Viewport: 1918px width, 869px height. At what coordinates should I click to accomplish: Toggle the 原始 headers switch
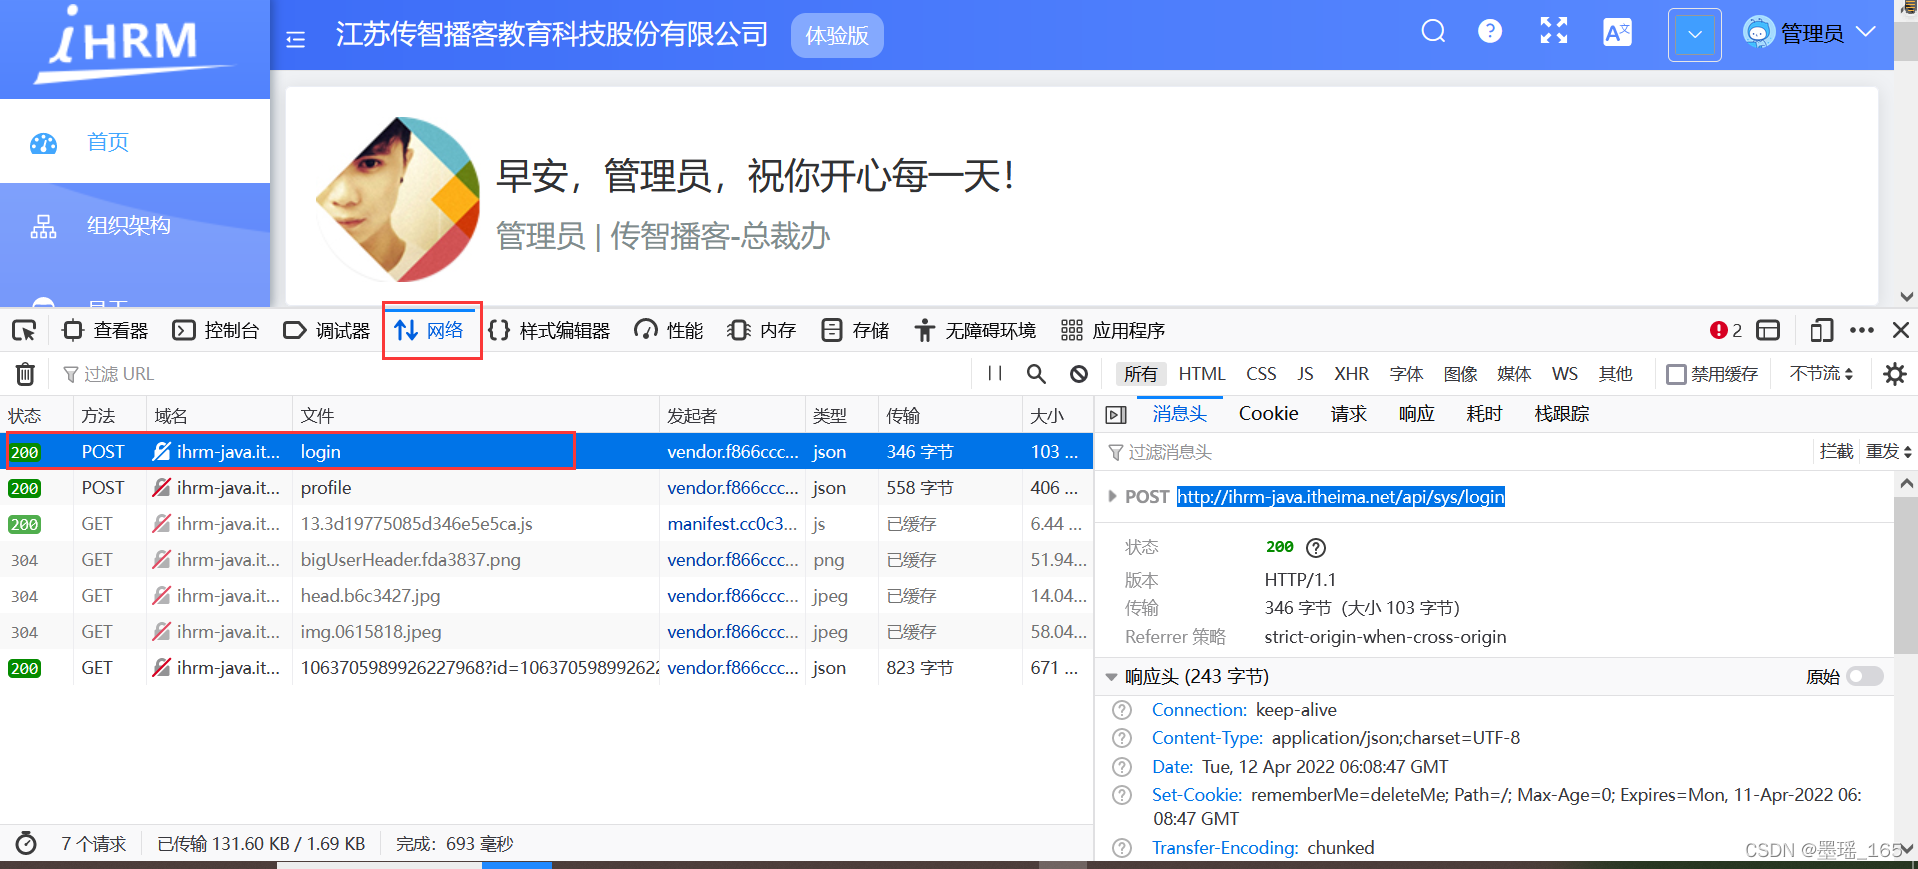click(x=1864, y=677)
